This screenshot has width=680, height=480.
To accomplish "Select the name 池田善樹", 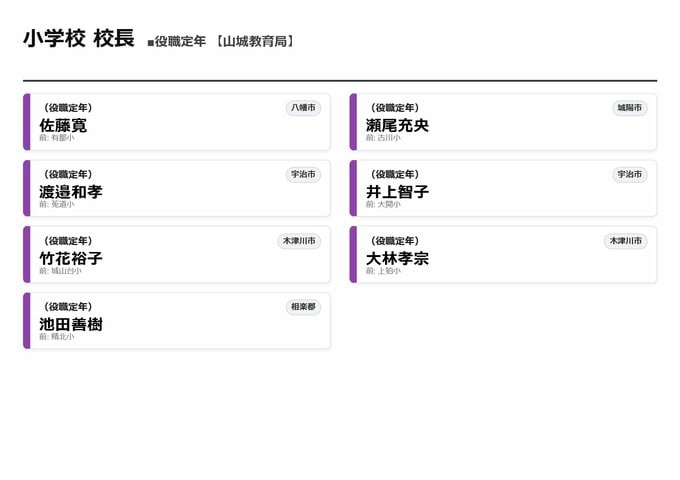I will click(x=71, y=324).
